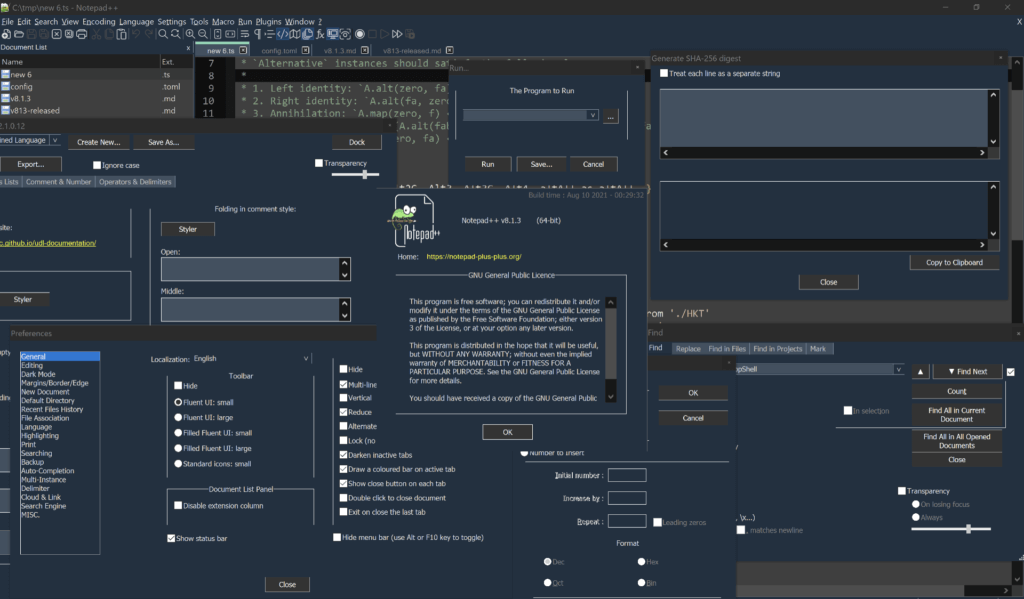The height and width of the screenshot is (599, 1024).
Task: Enable Treat each line as a separate string
Action: coord(663,73)
